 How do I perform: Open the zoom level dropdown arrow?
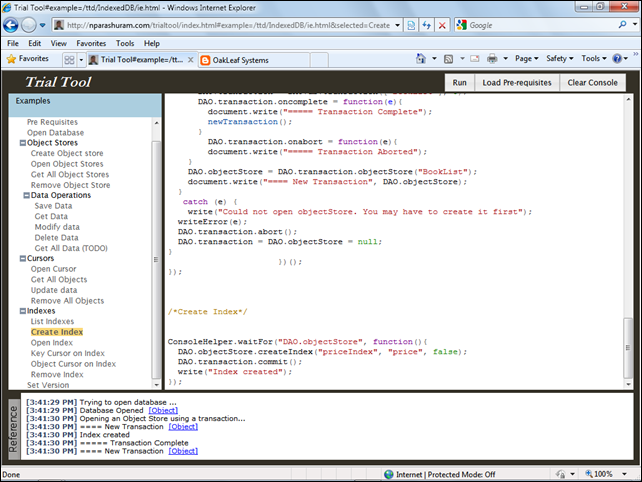[625, 474]
